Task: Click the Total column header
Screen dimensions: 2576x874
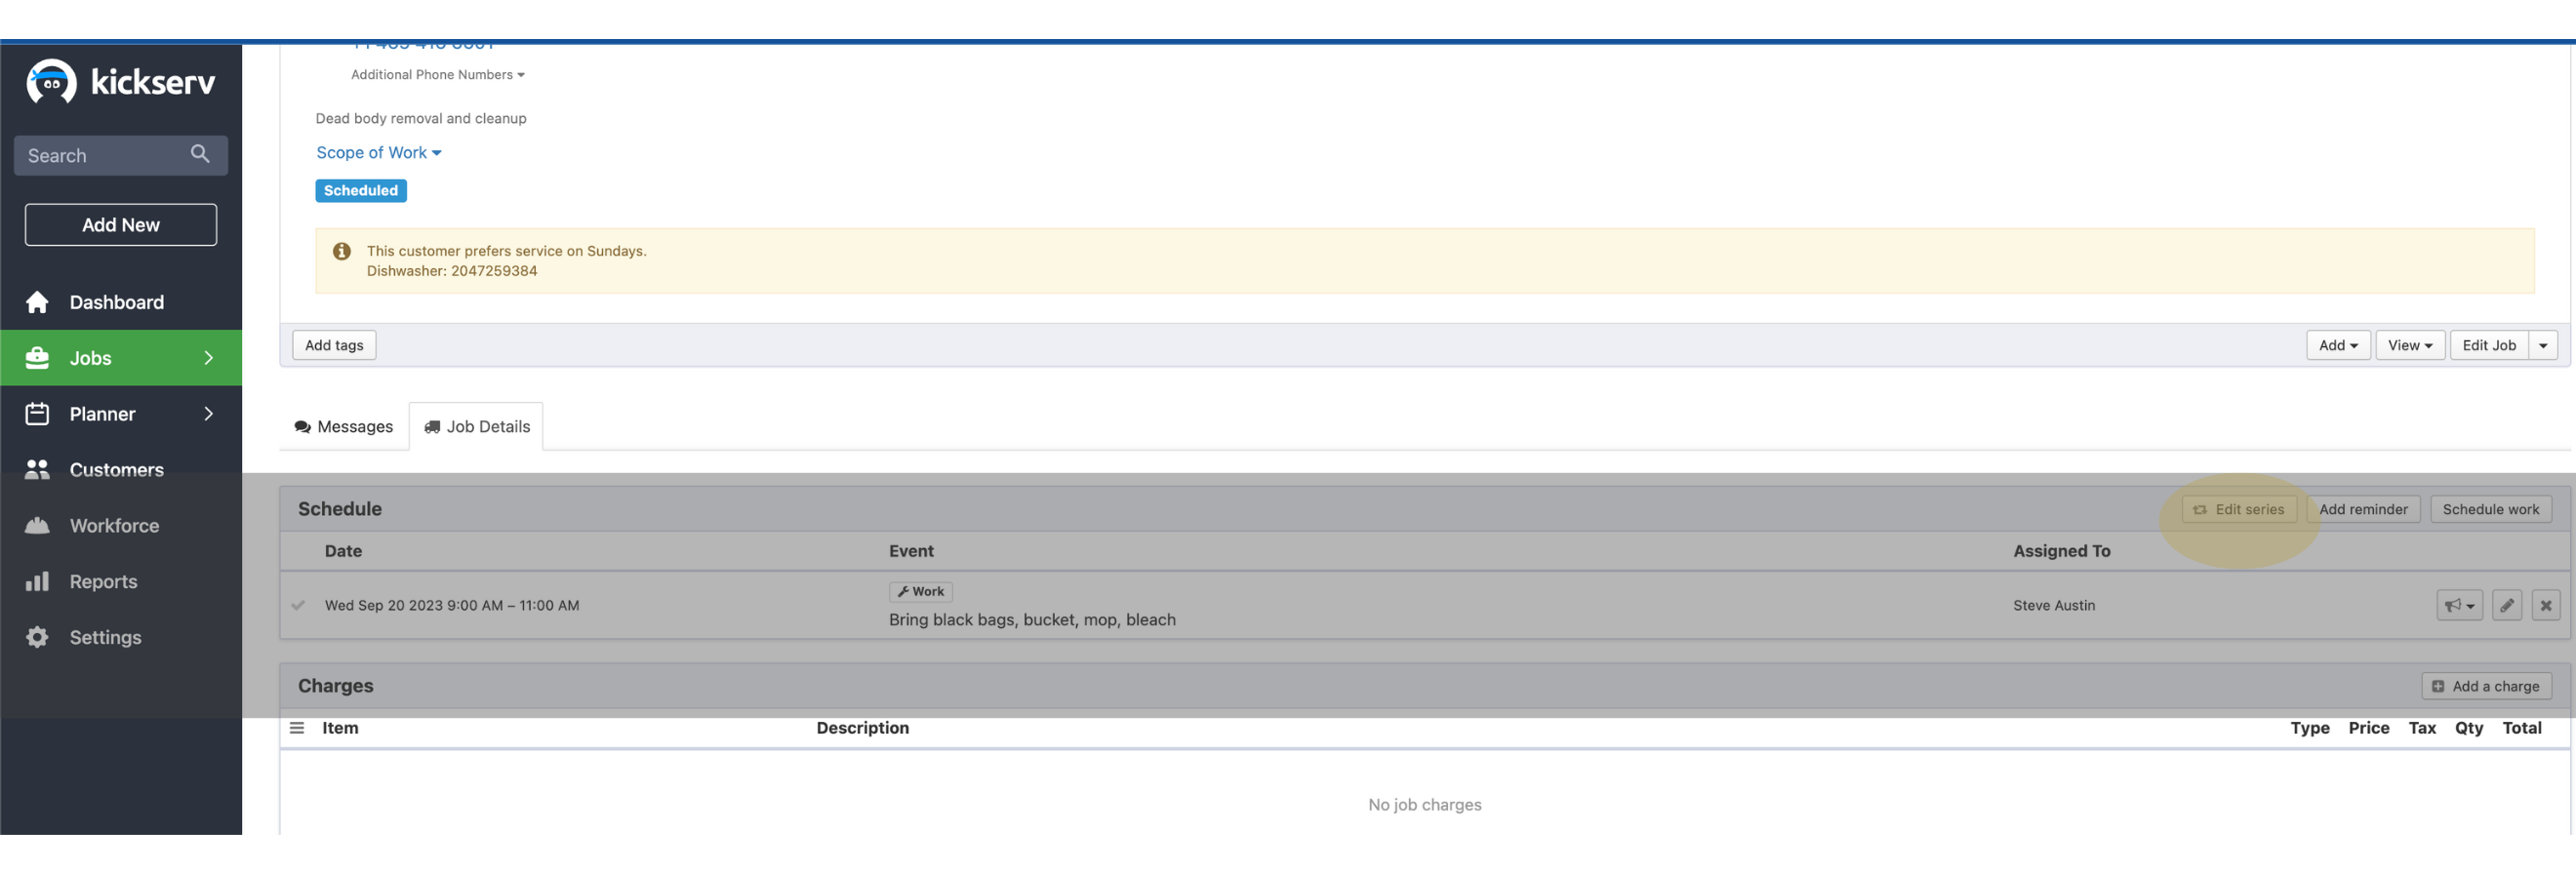Action: [2522, 729]
